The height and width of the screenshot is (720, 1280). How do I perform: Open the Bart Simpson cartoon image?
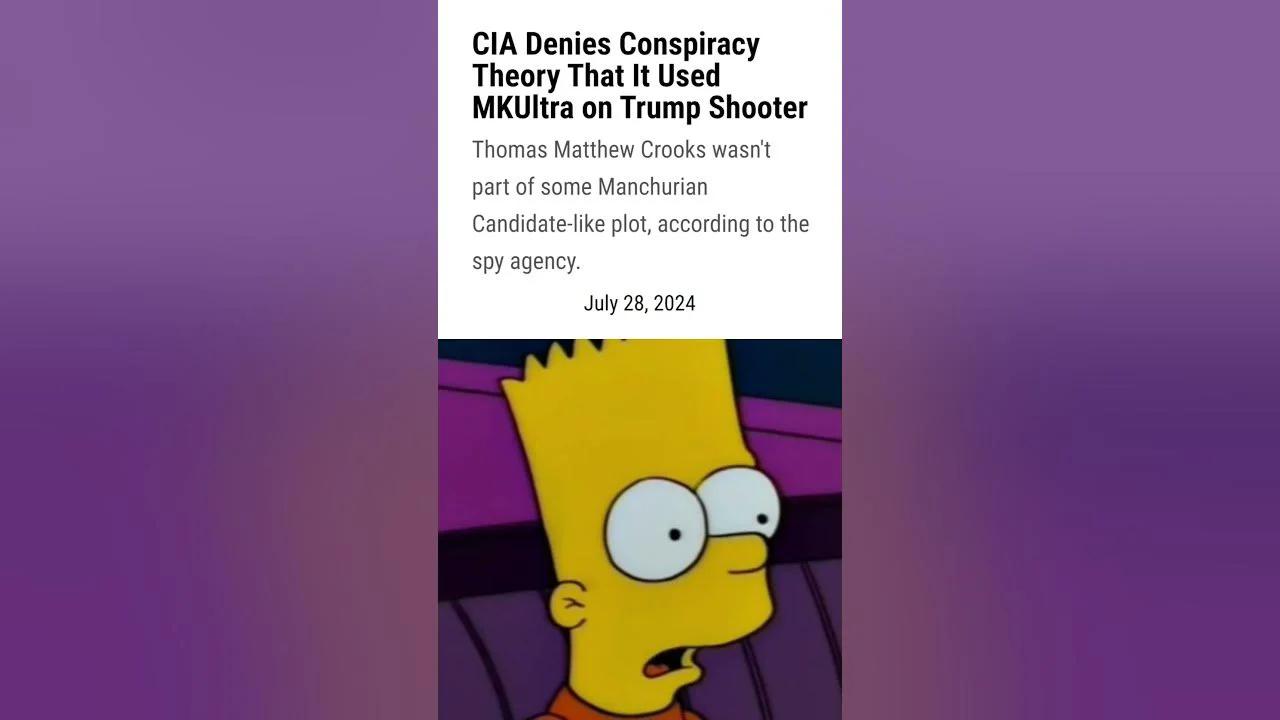point(640,529)
